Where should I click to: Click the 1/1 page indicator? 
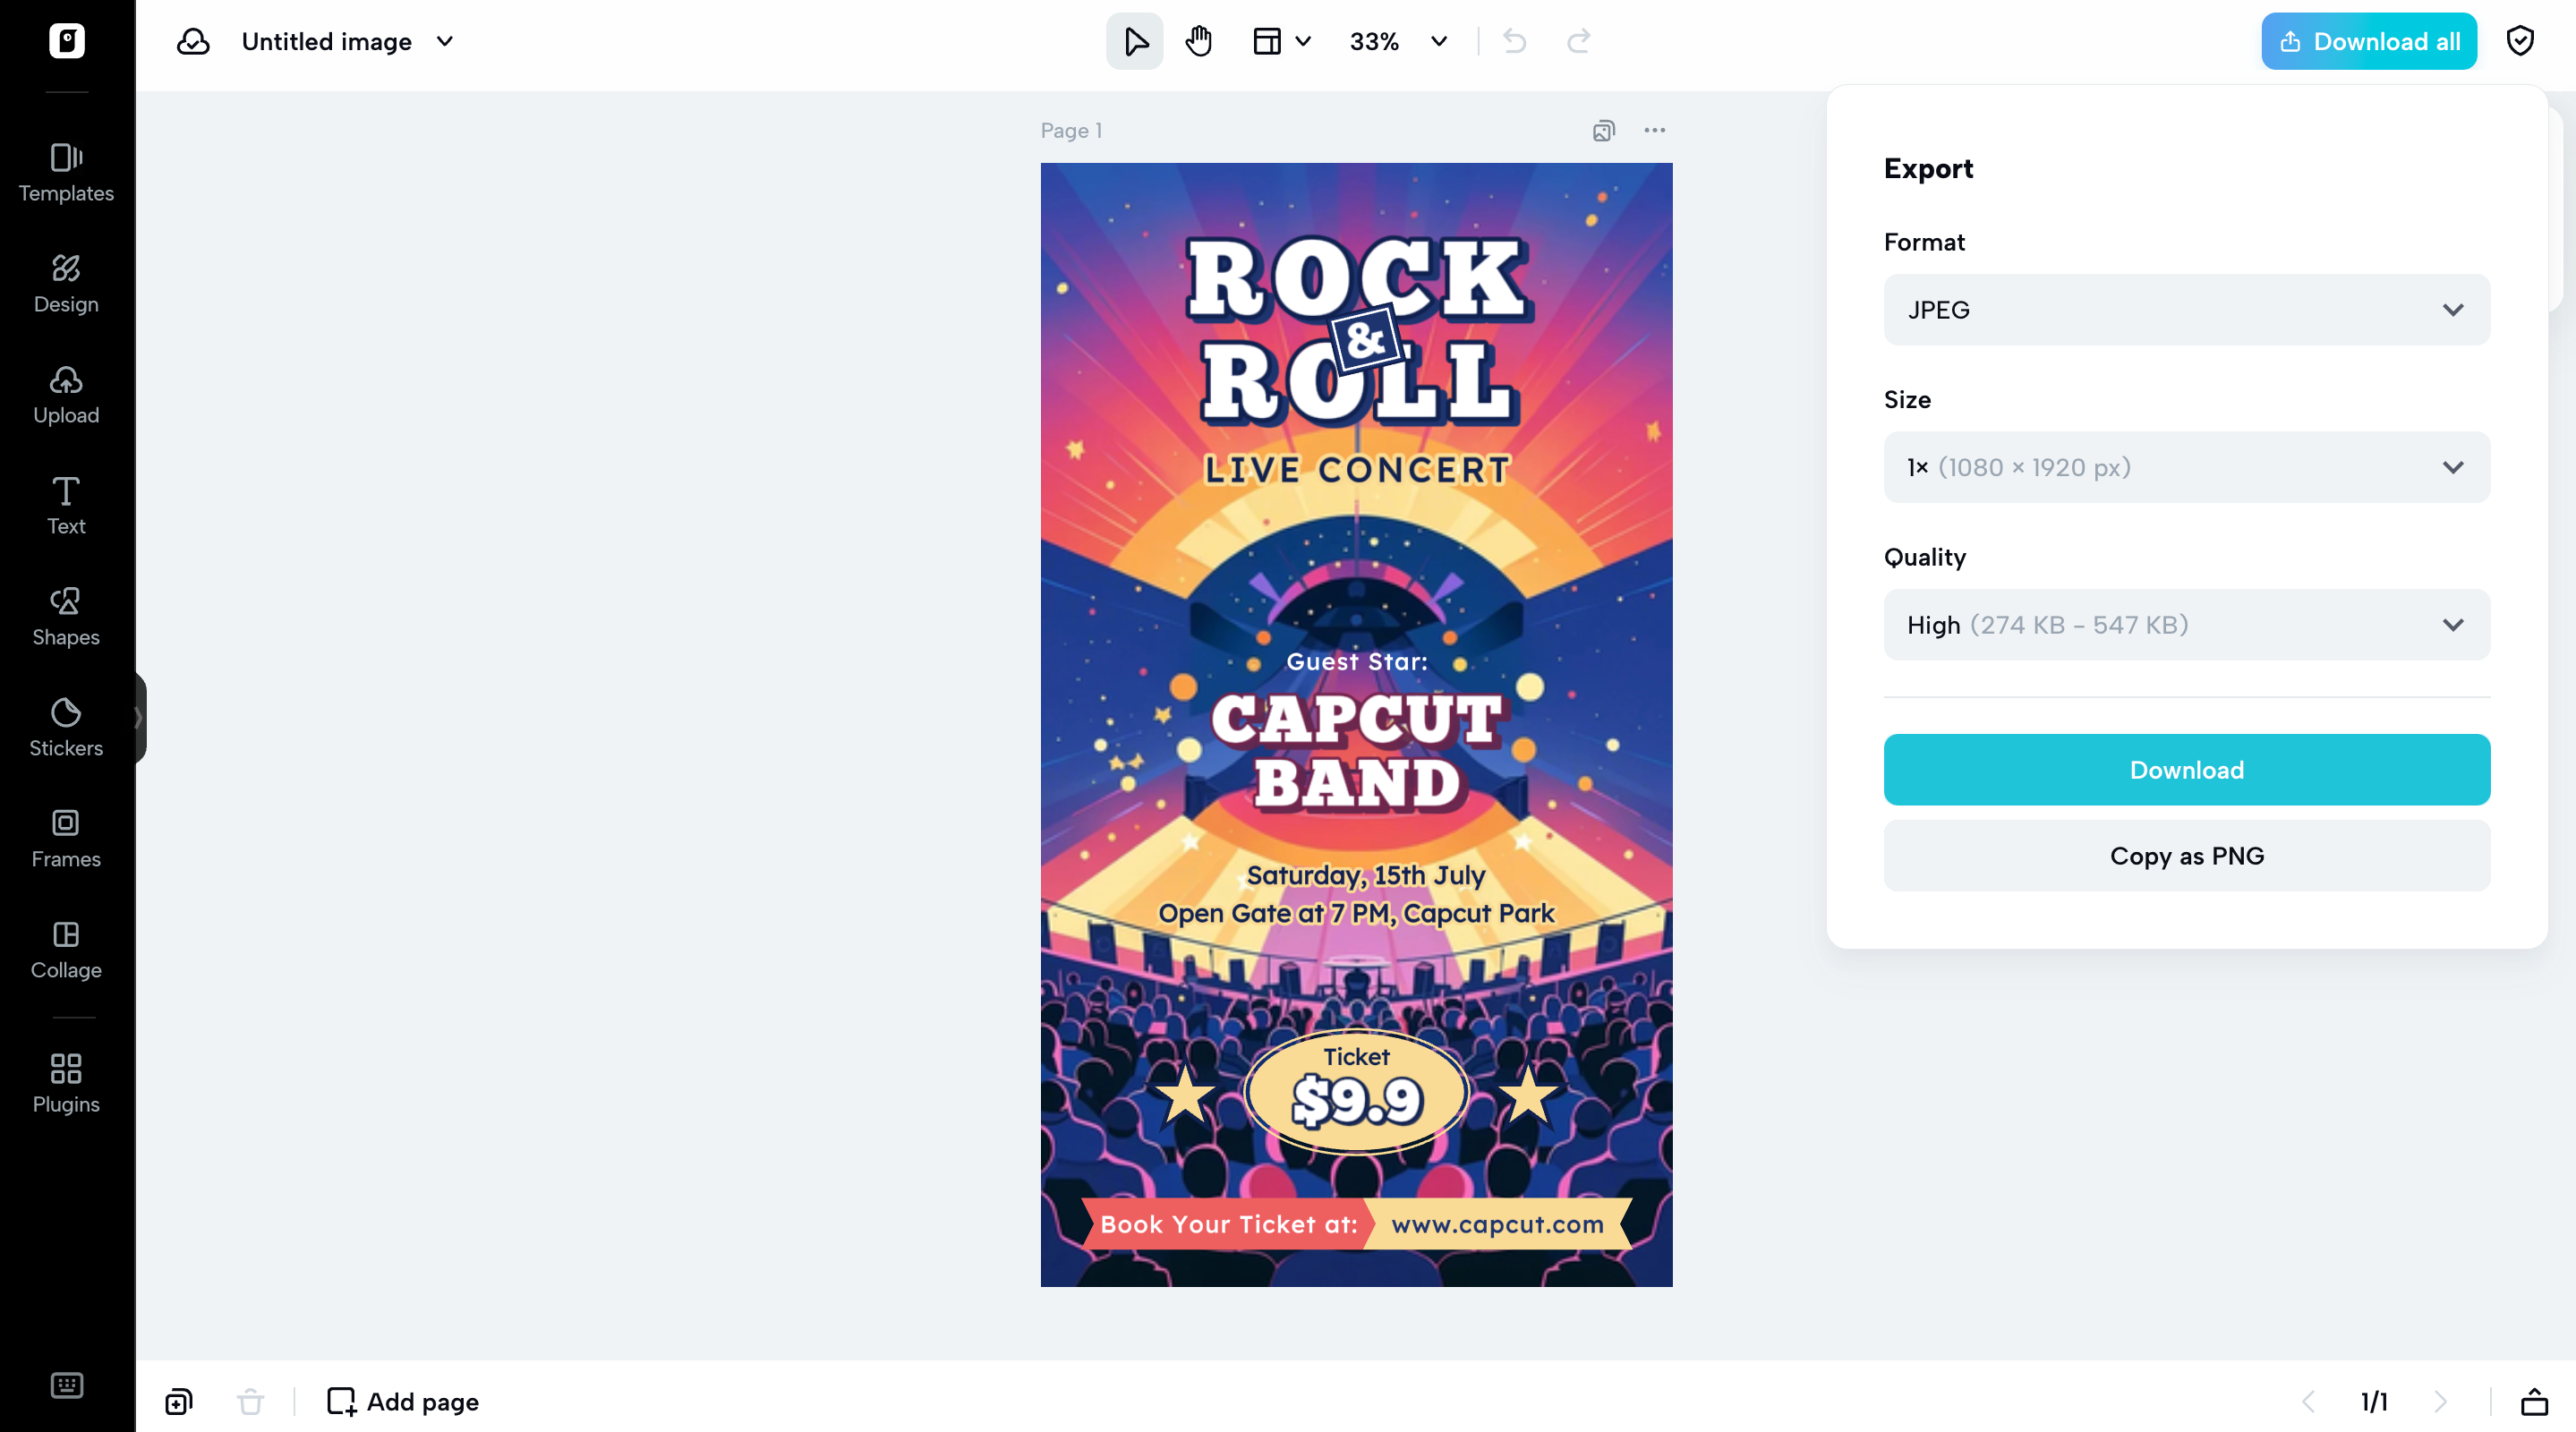[2374, 1401]
